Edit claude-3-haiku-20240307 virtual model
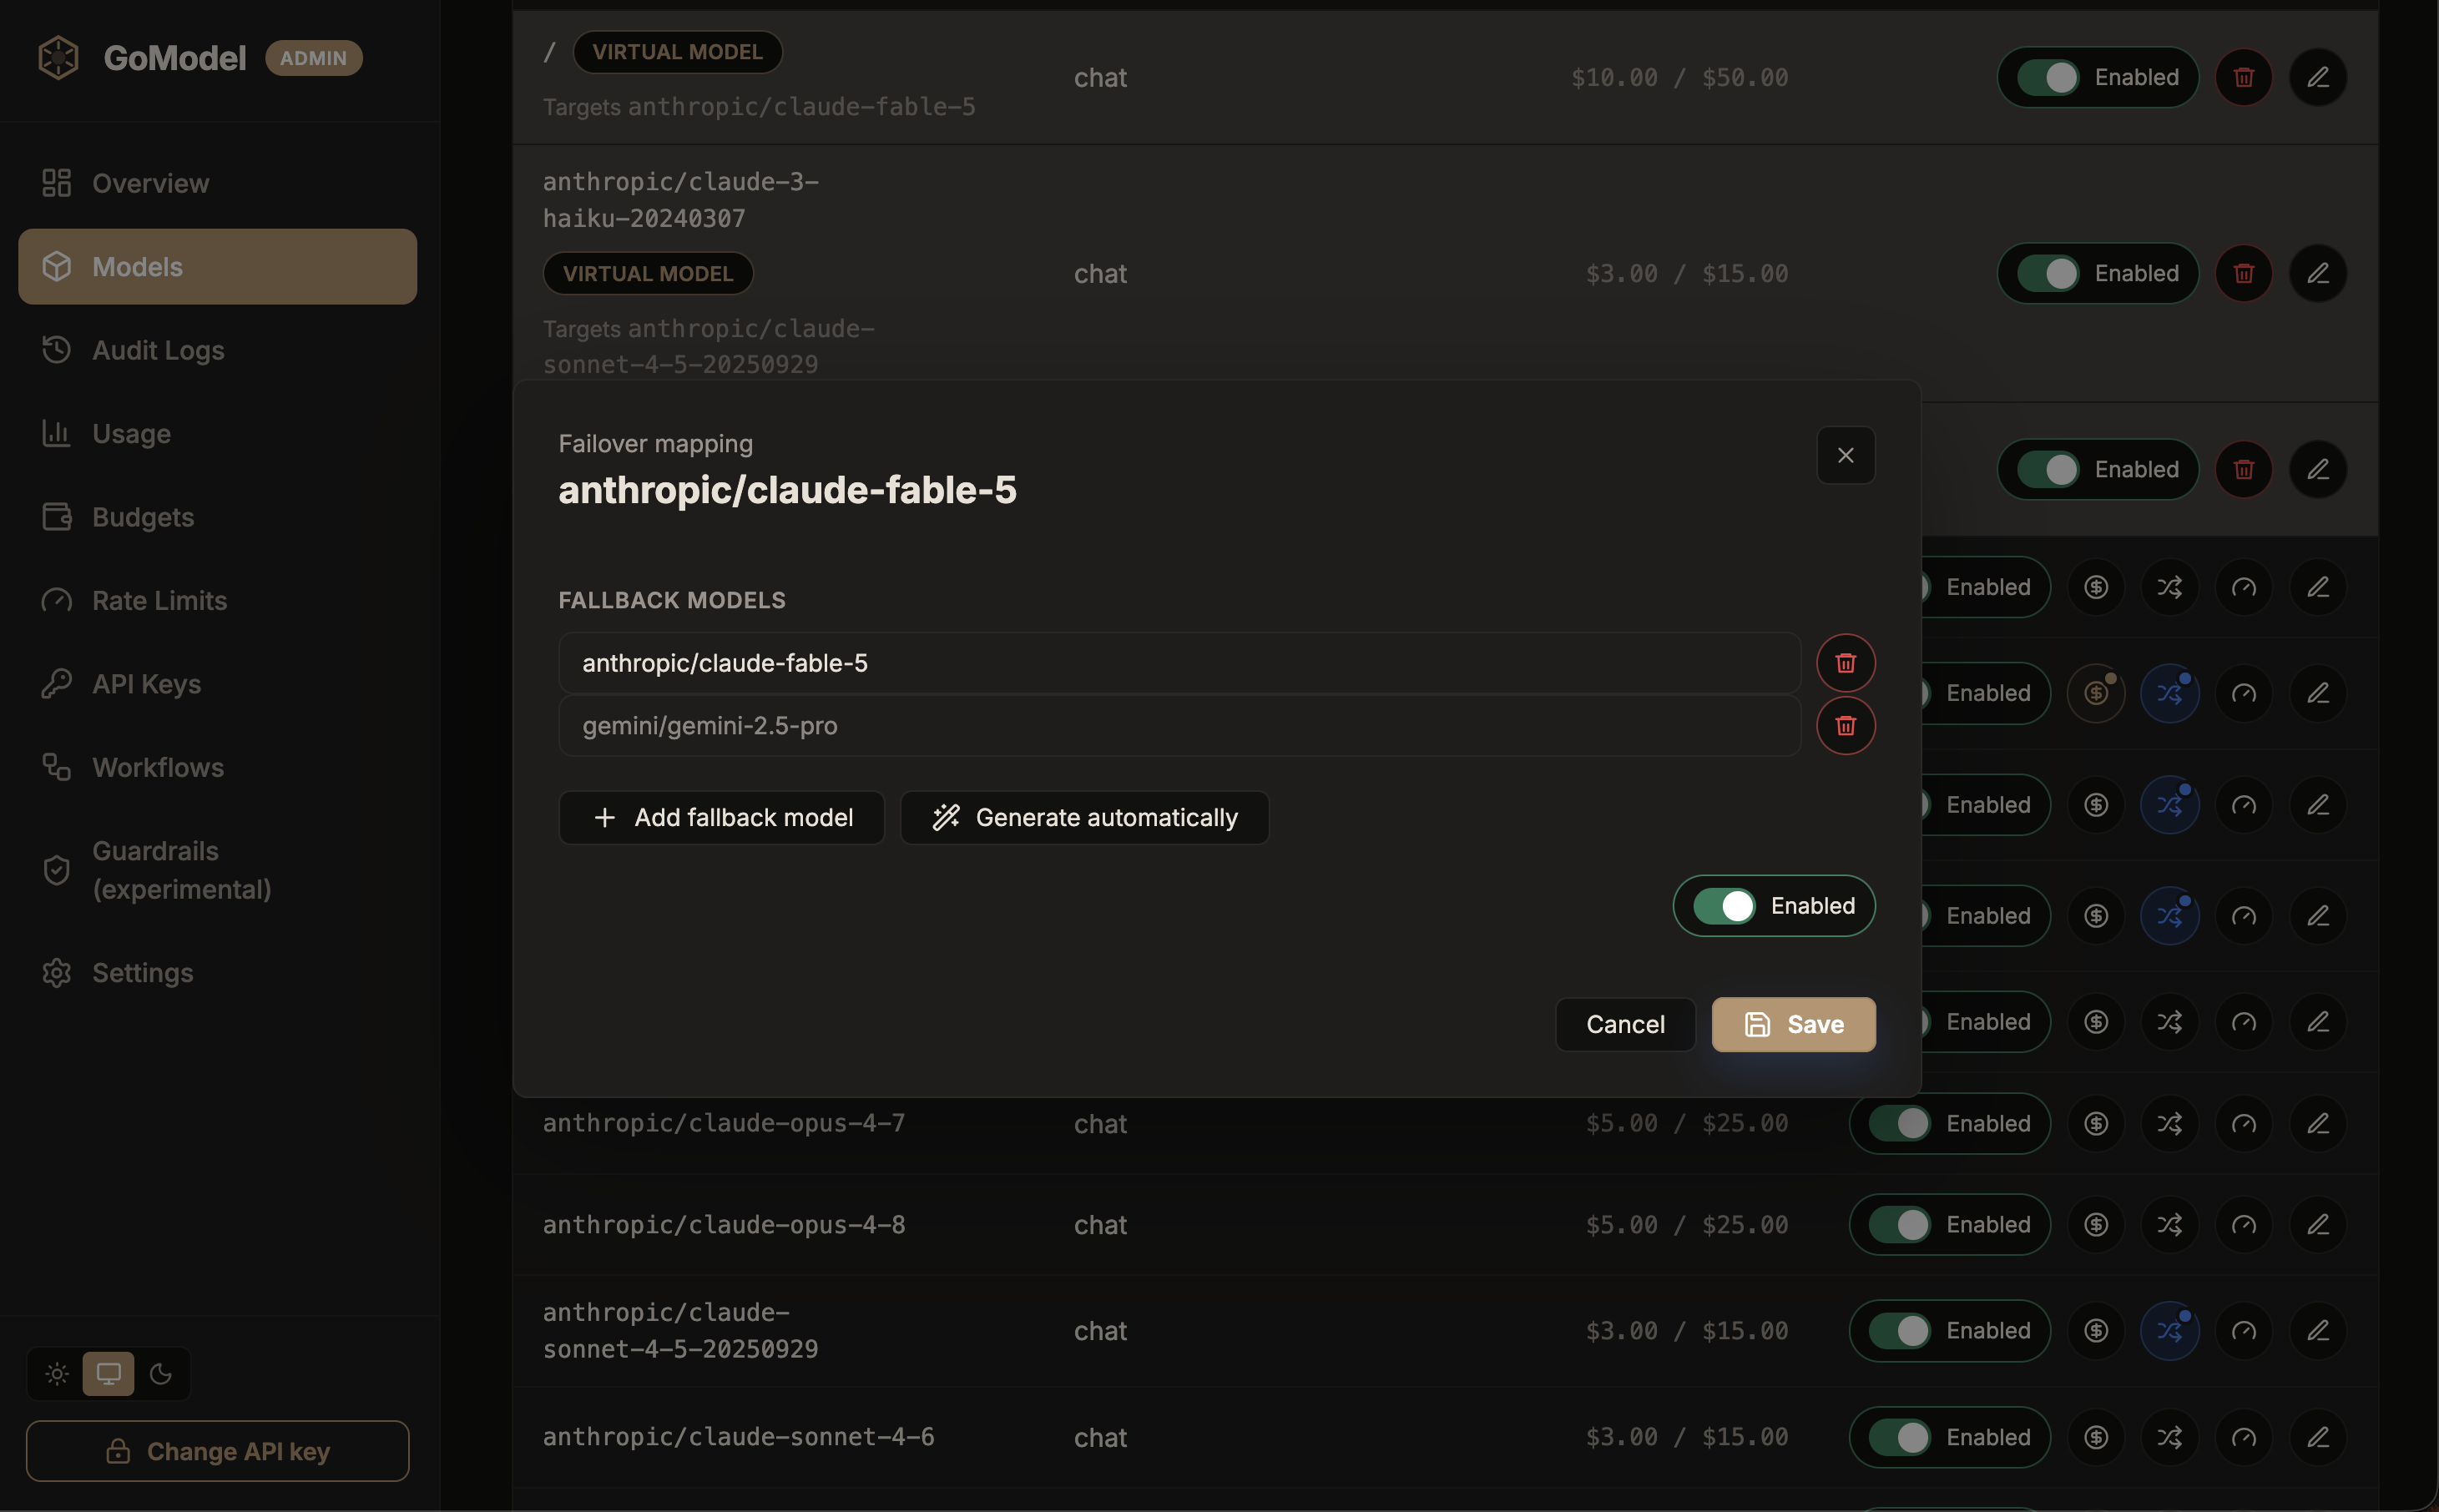The height and width of the screenshot is (1512, 2439). tap(2318, 273)
